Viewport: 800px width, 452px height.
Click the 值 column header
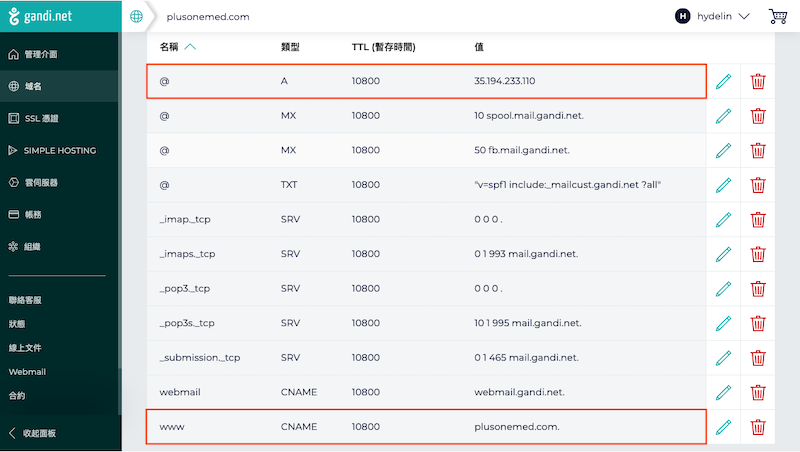479,47
